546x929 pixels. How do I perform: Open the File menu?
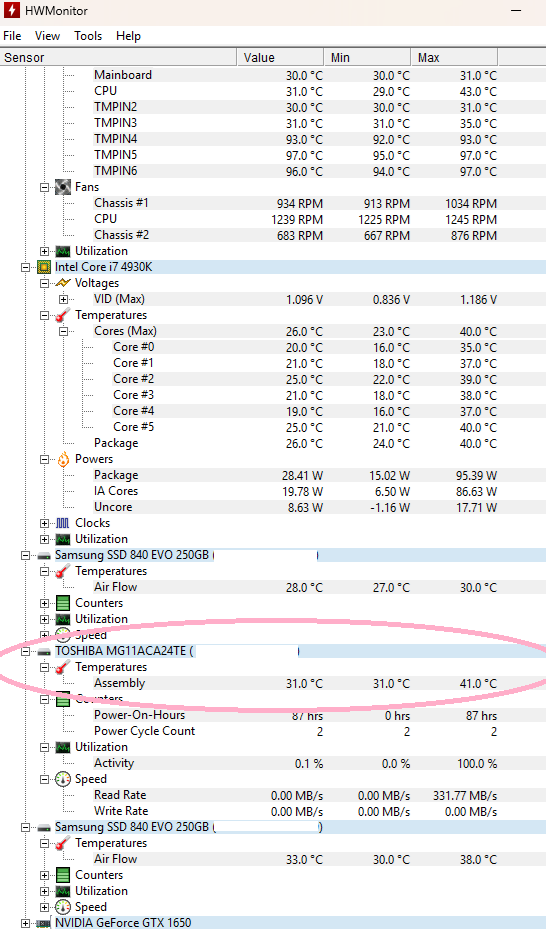12,36
